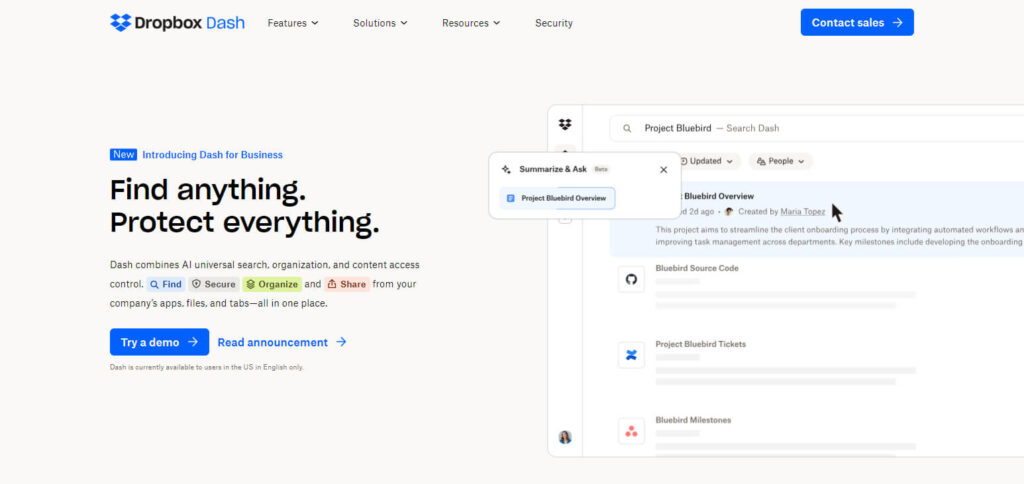Click the Confluence icon for Project Bluebird Tickets

coord(631,355)
